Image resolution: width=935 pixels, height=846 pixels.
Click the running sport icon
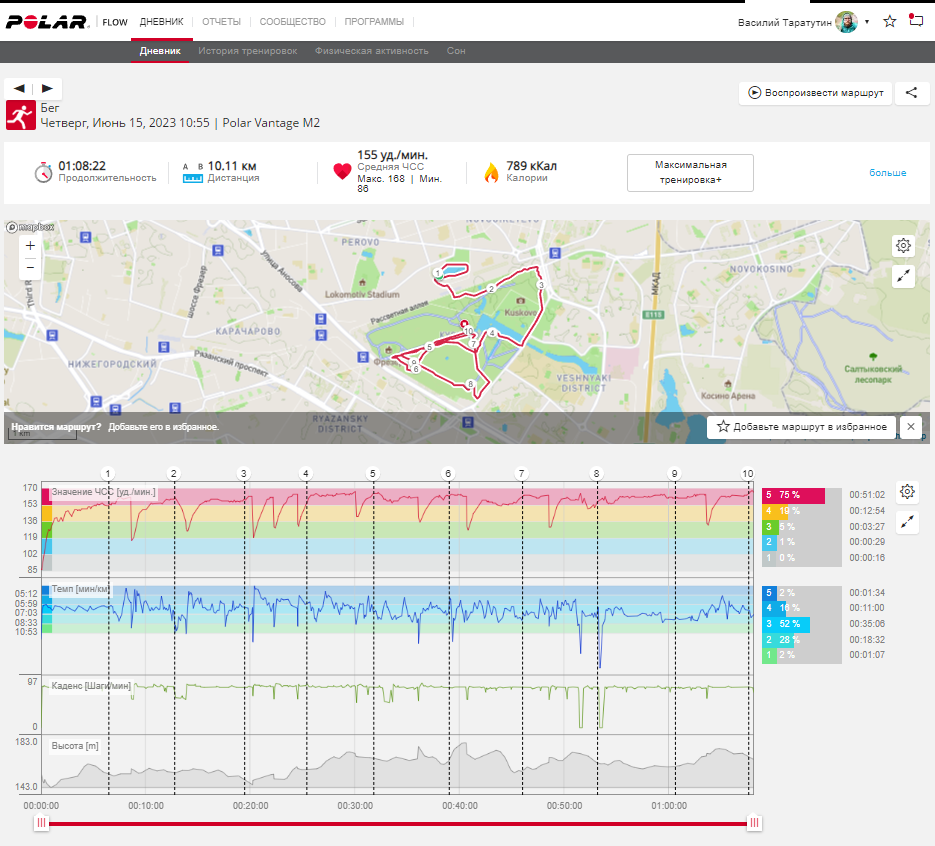21,115
